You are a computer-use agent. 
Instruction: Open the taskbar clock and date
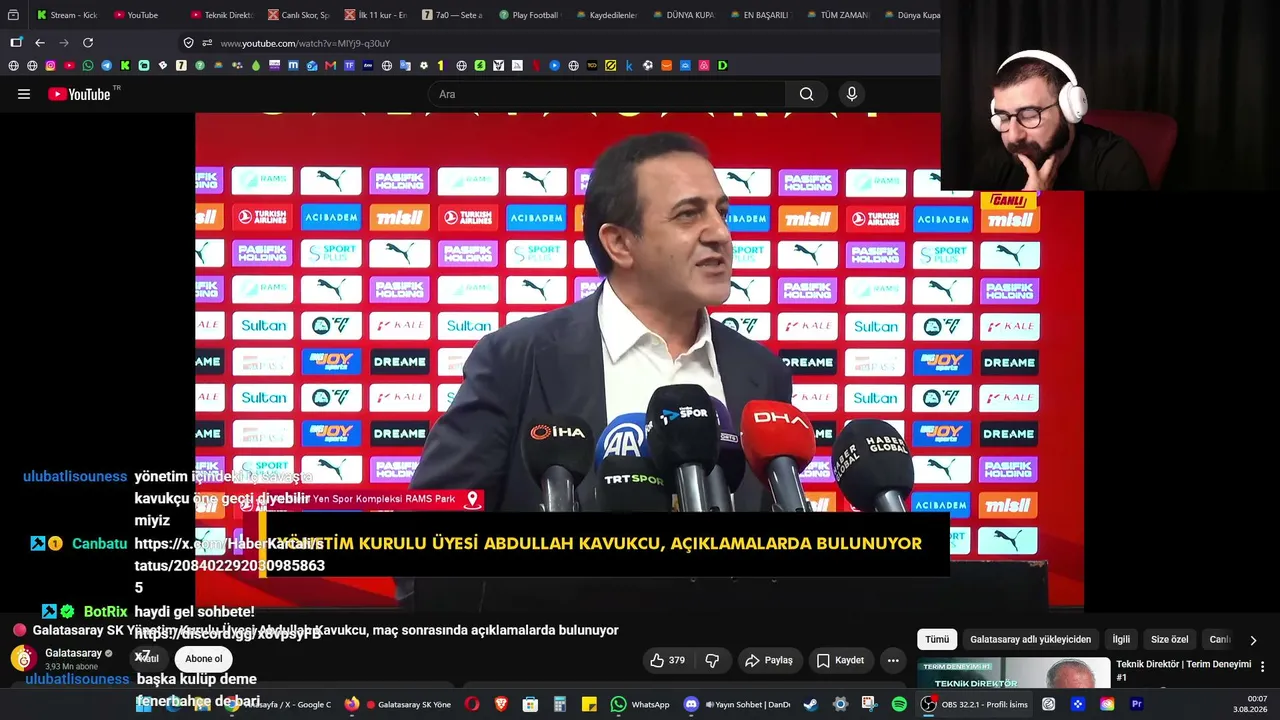pyautogui.click(x=1251, y=704)
